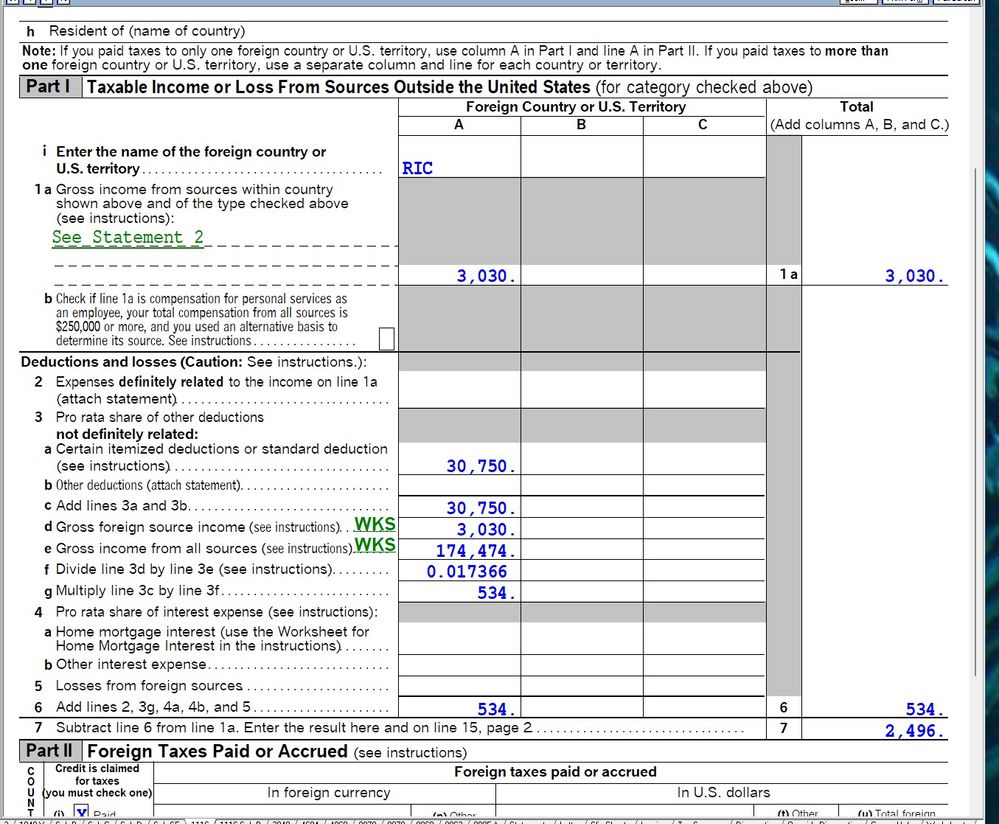Select the line 3f ratio 0.017366

(x=458, y=572)
